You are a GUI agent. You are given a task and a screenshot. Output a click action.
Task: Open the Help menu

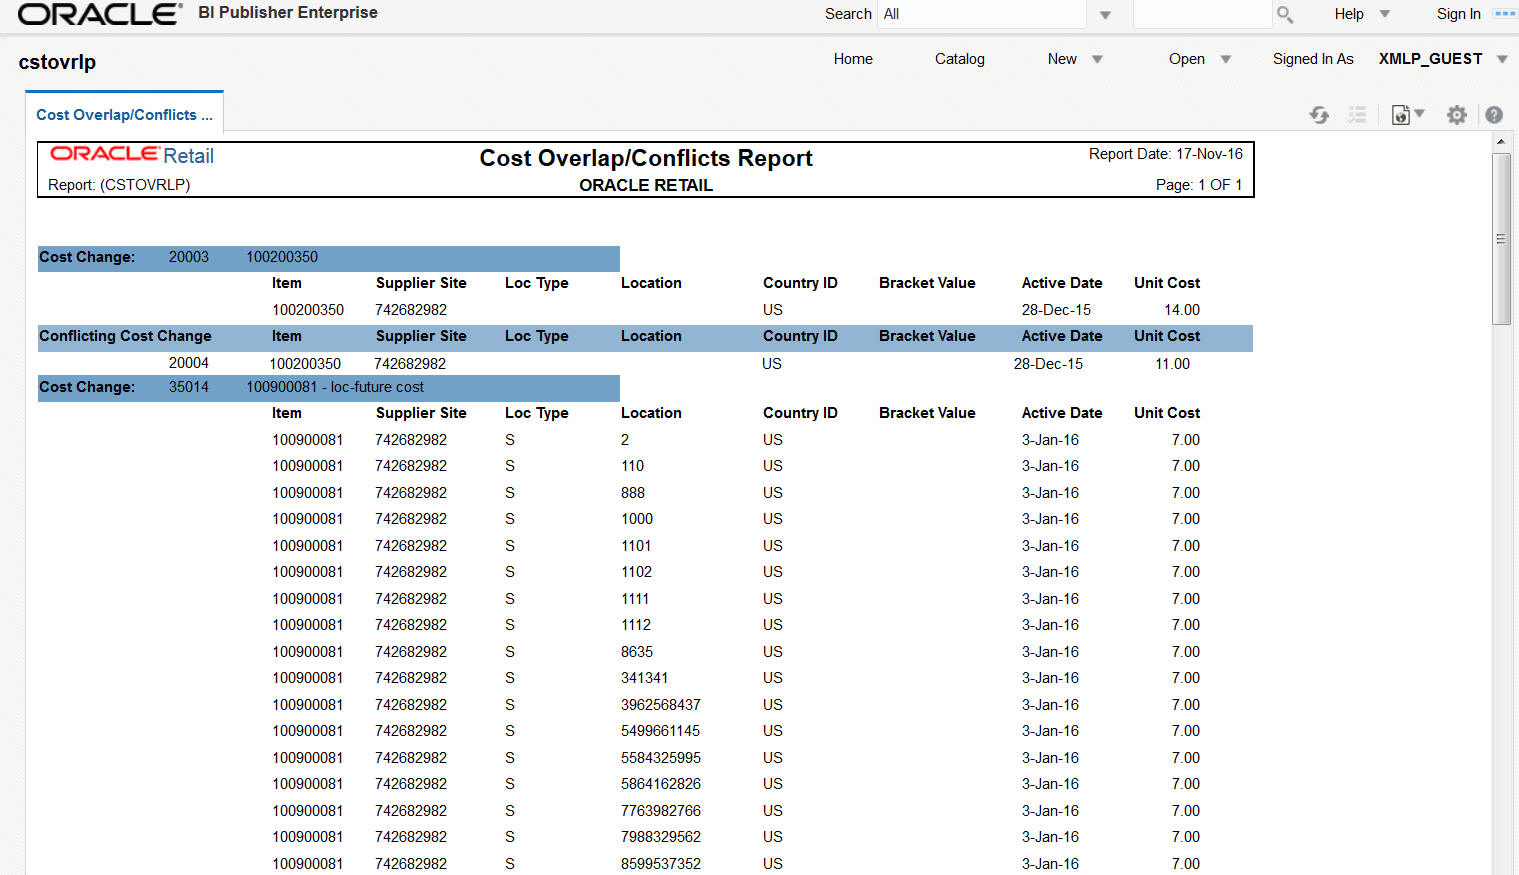tap(1349, 14)
